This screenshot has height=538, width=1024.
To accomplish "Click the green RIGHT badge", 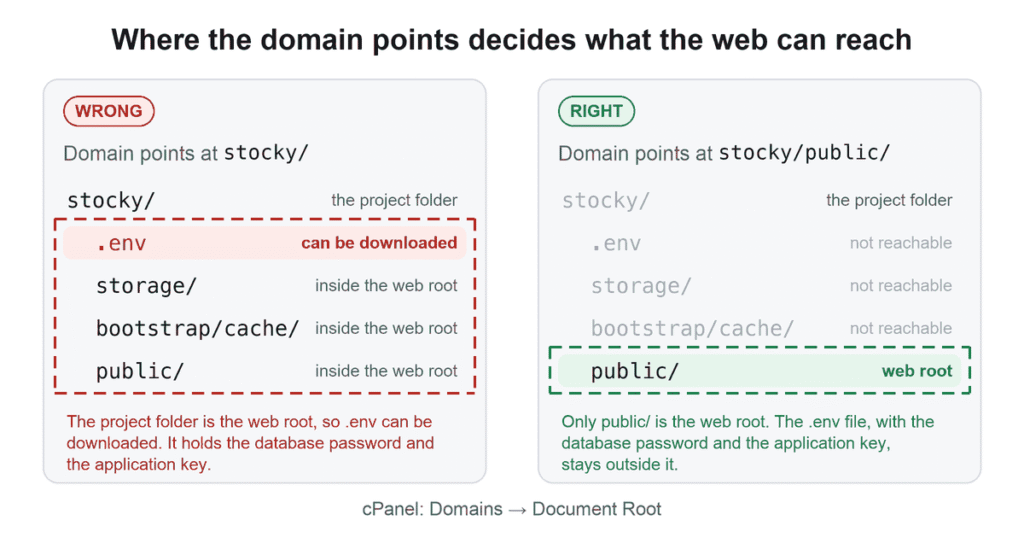I will 596,111.
